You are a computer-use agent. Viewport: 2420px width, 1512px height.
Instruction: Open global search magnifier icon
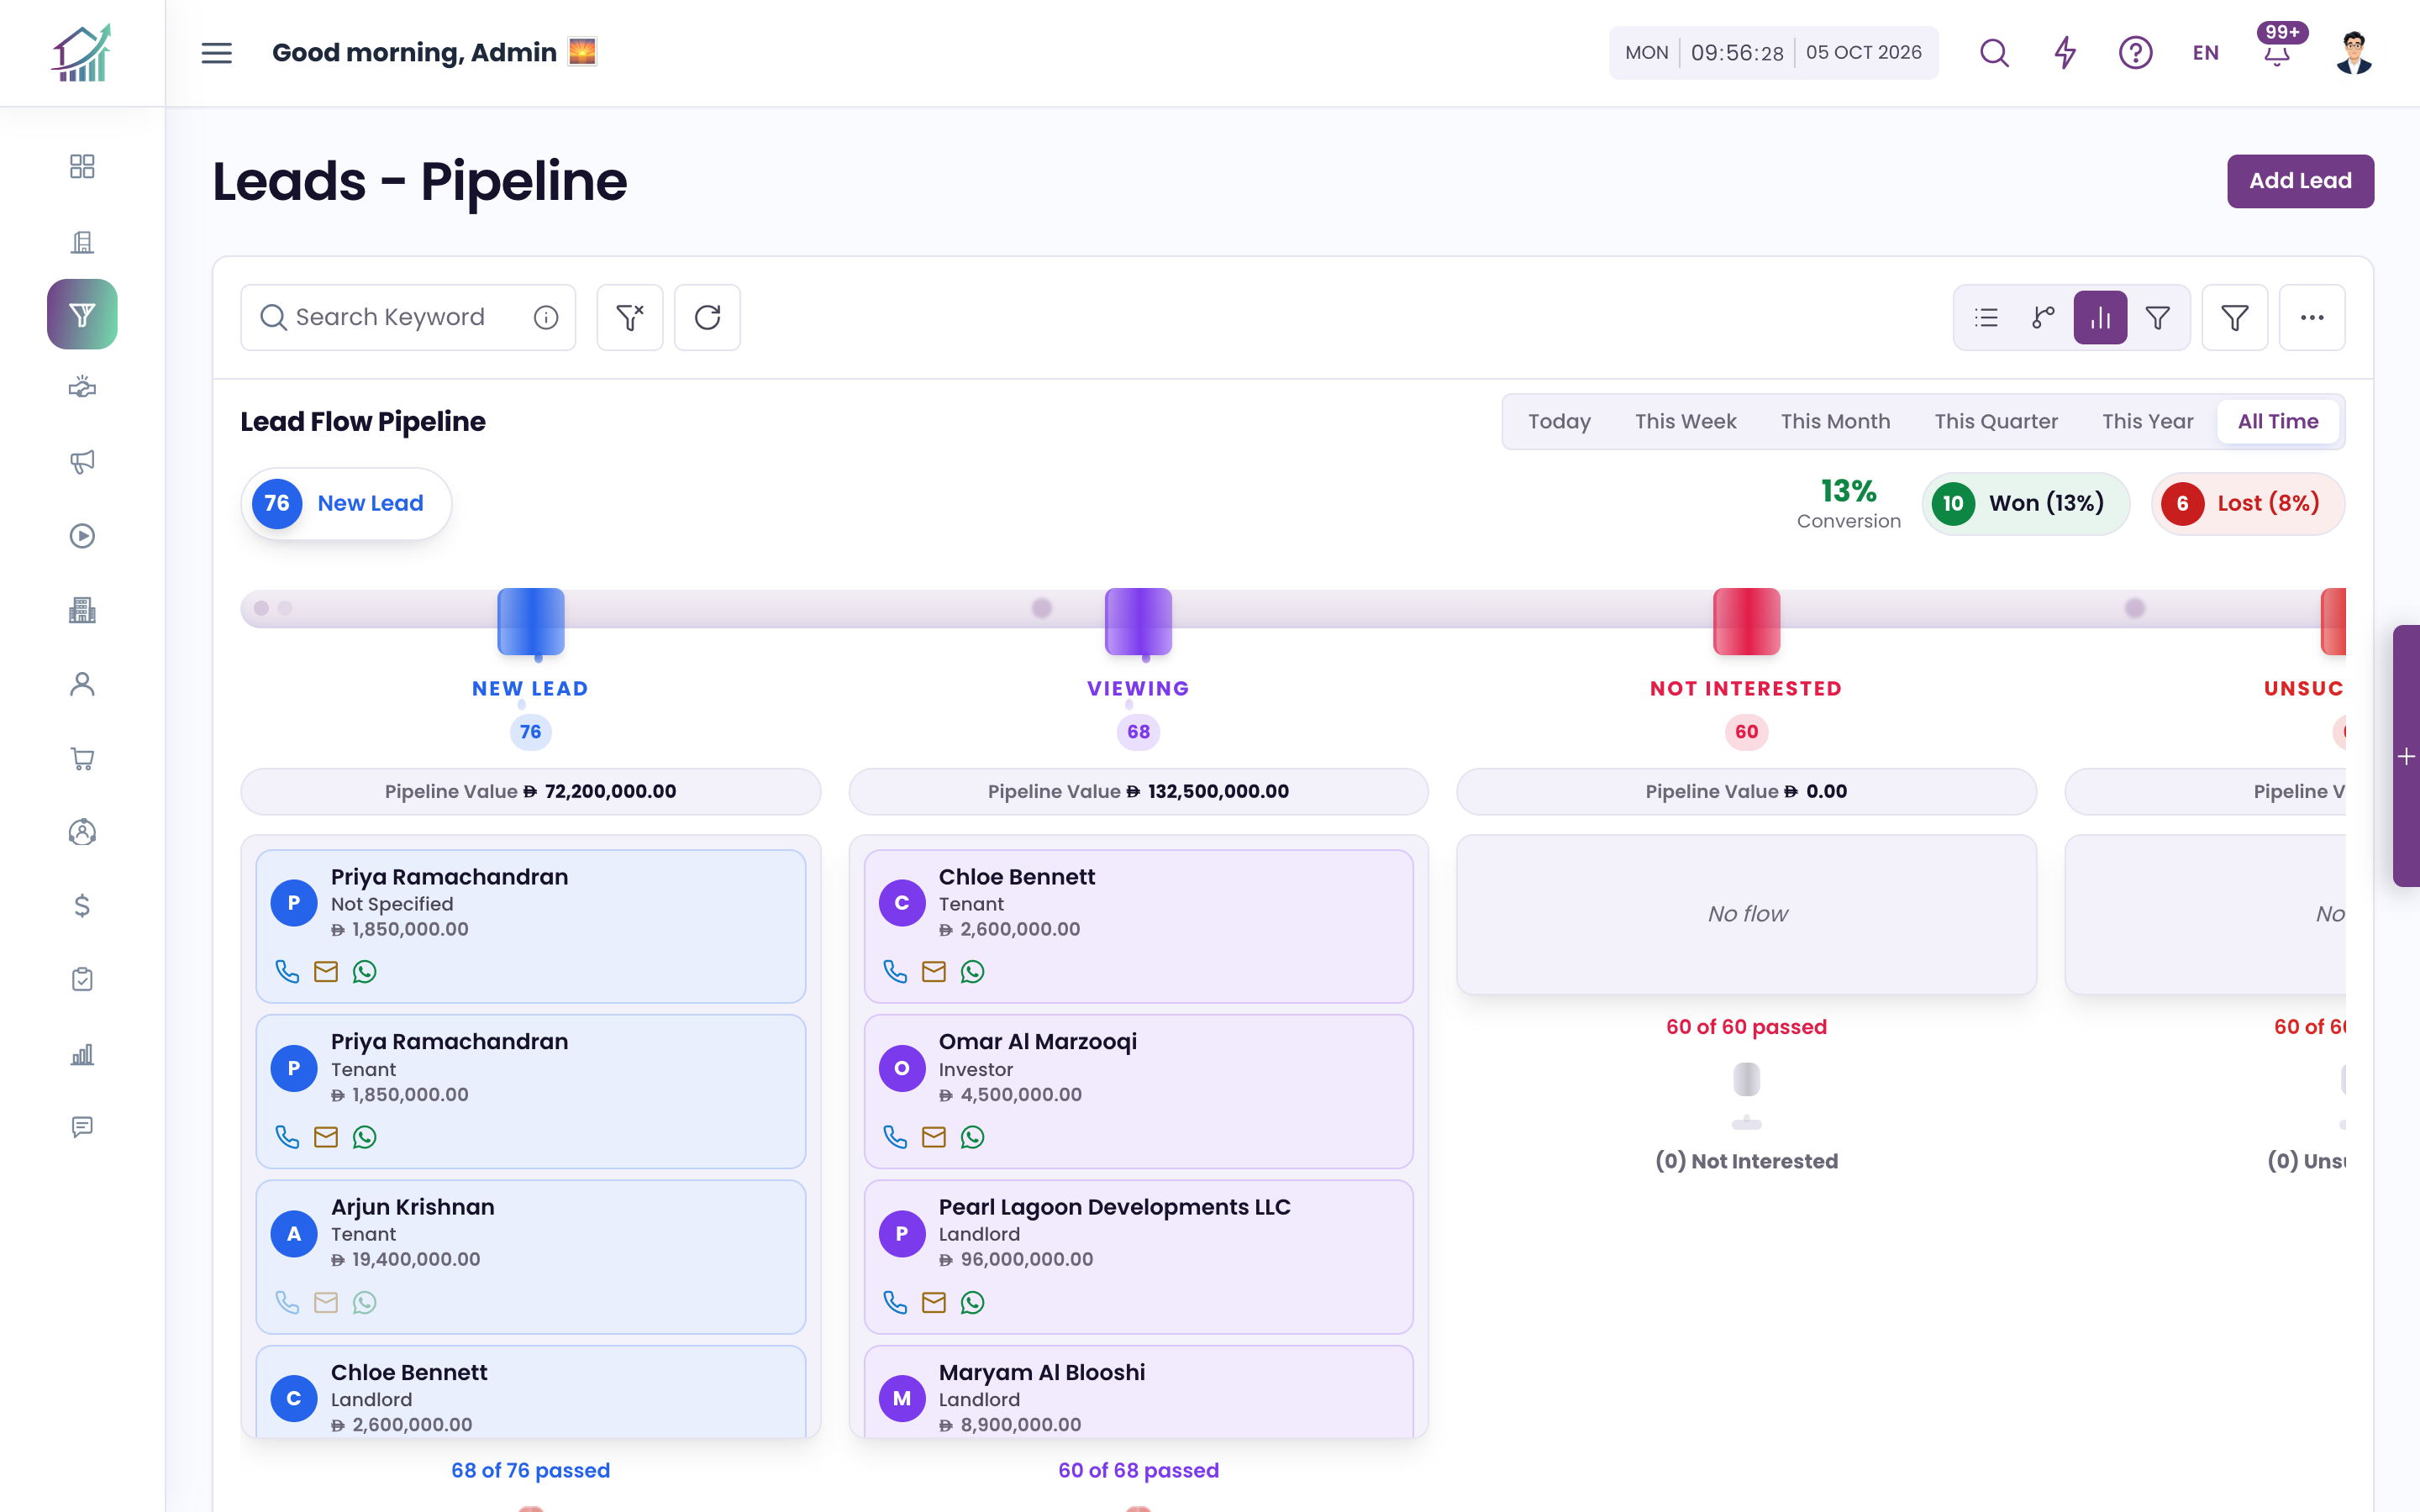(x=1994, y=53)
